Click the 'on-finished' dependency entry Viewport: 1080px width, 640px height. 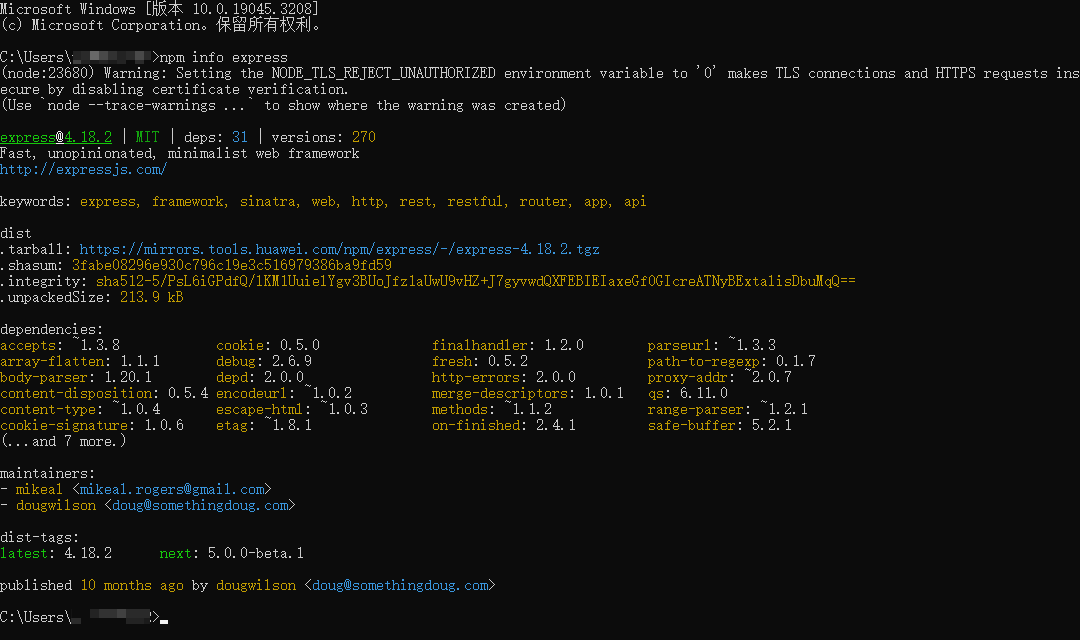click(503, 426)
